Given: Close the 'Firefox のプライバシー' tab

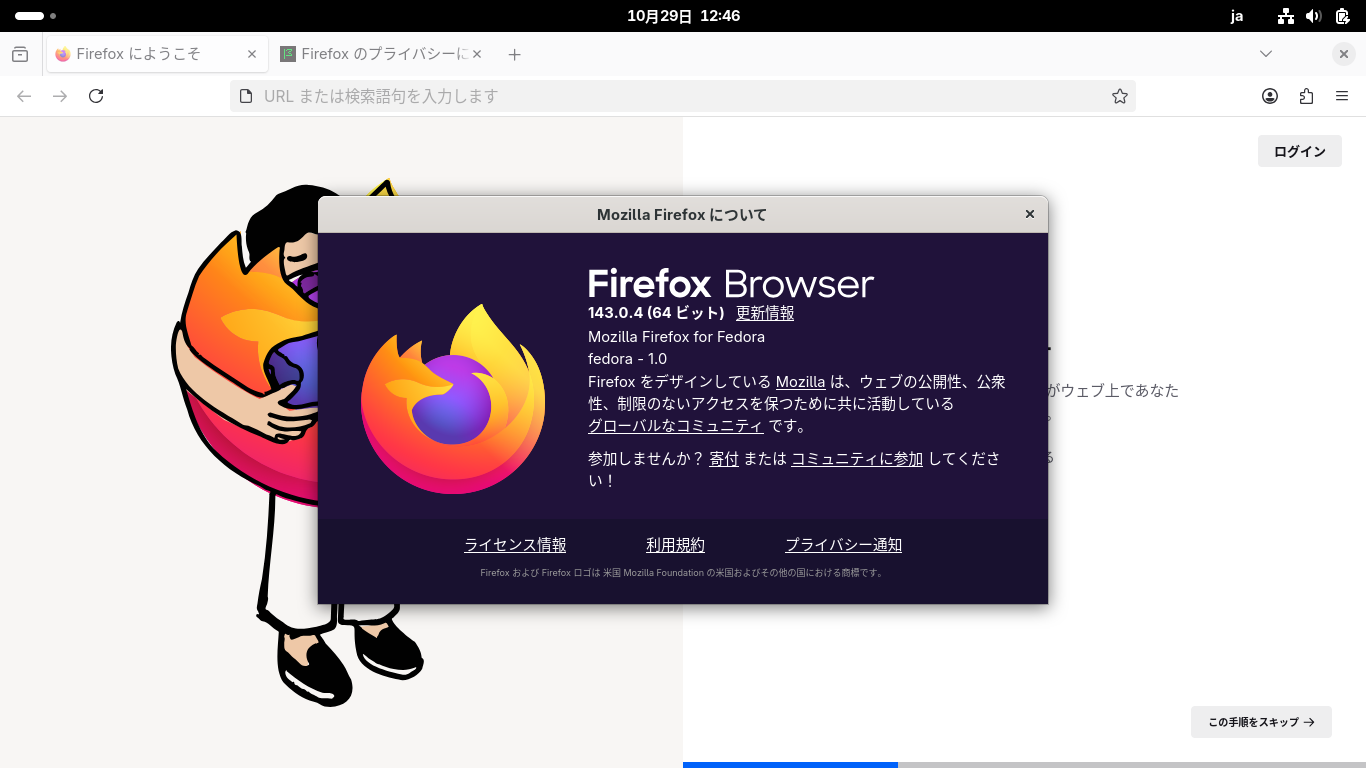Looking at the screenshot, I should pos(477,54).
